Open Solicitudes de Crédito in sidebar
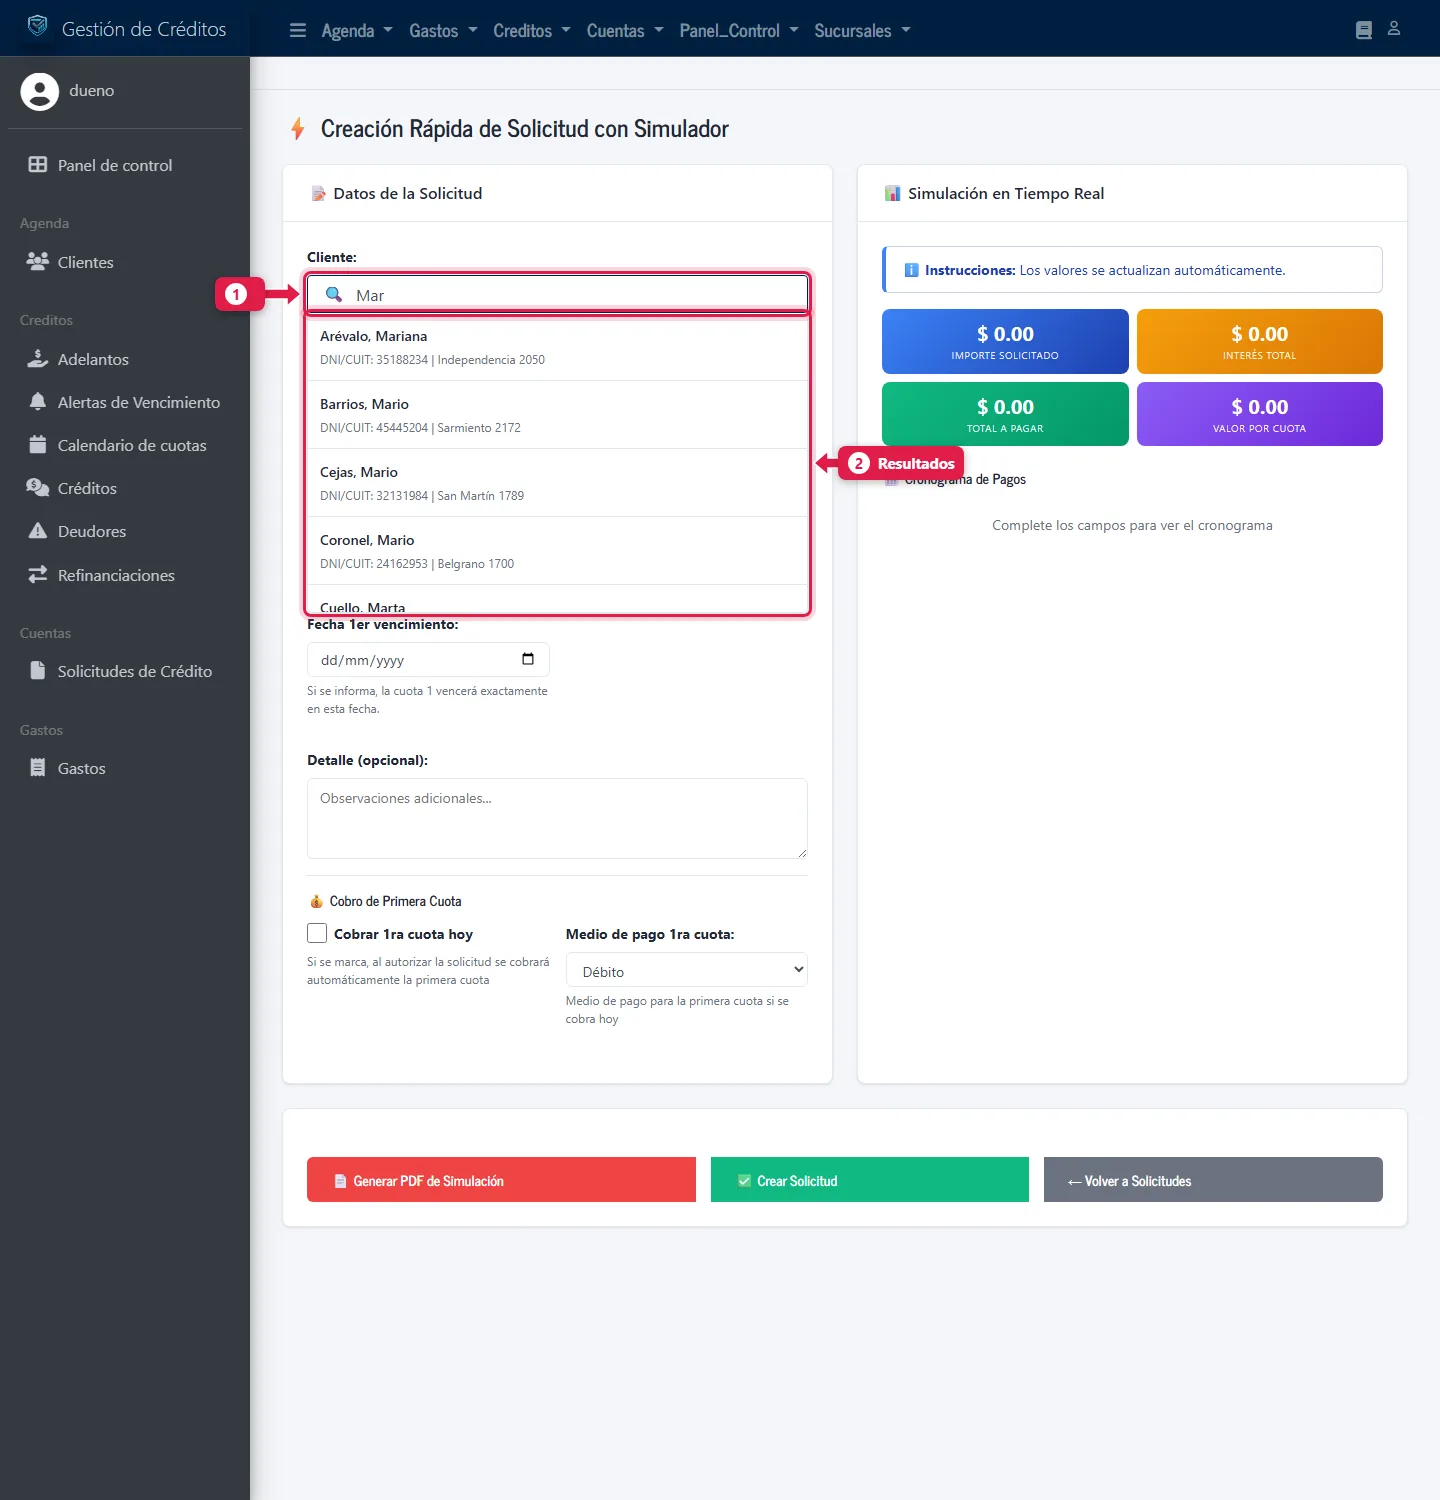The width and height of the screenshot is (1440, 1500). point(125,671)
